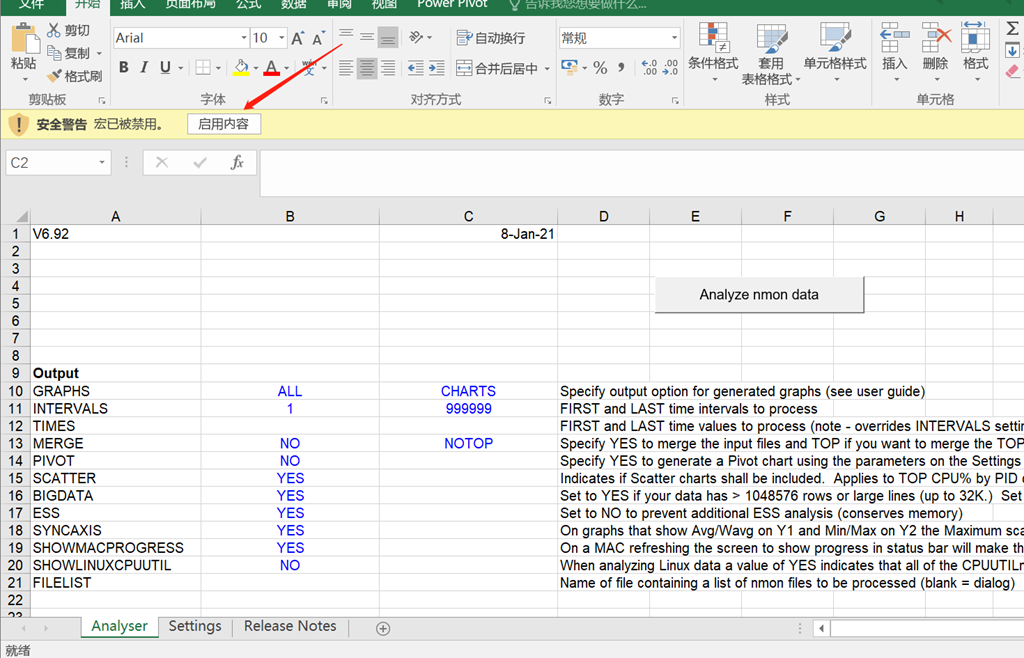Open the Name Box C2 dropdown
This screenshot has width=1024, height=658.
coord(102,163)
